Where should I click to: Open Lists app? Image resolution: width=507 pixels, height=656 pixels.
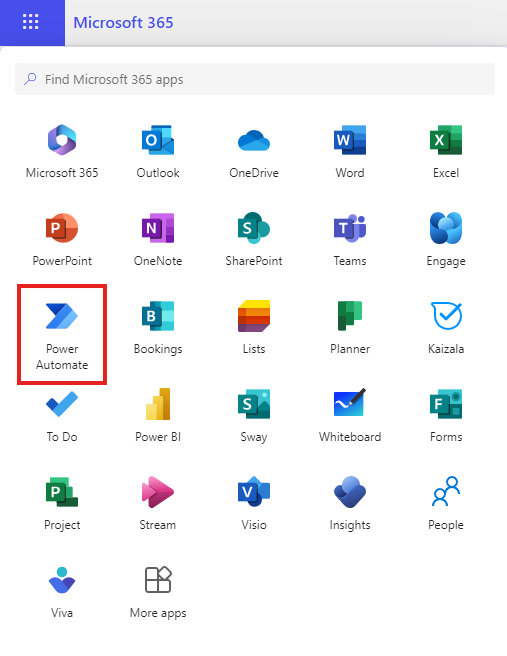point(254,328)
